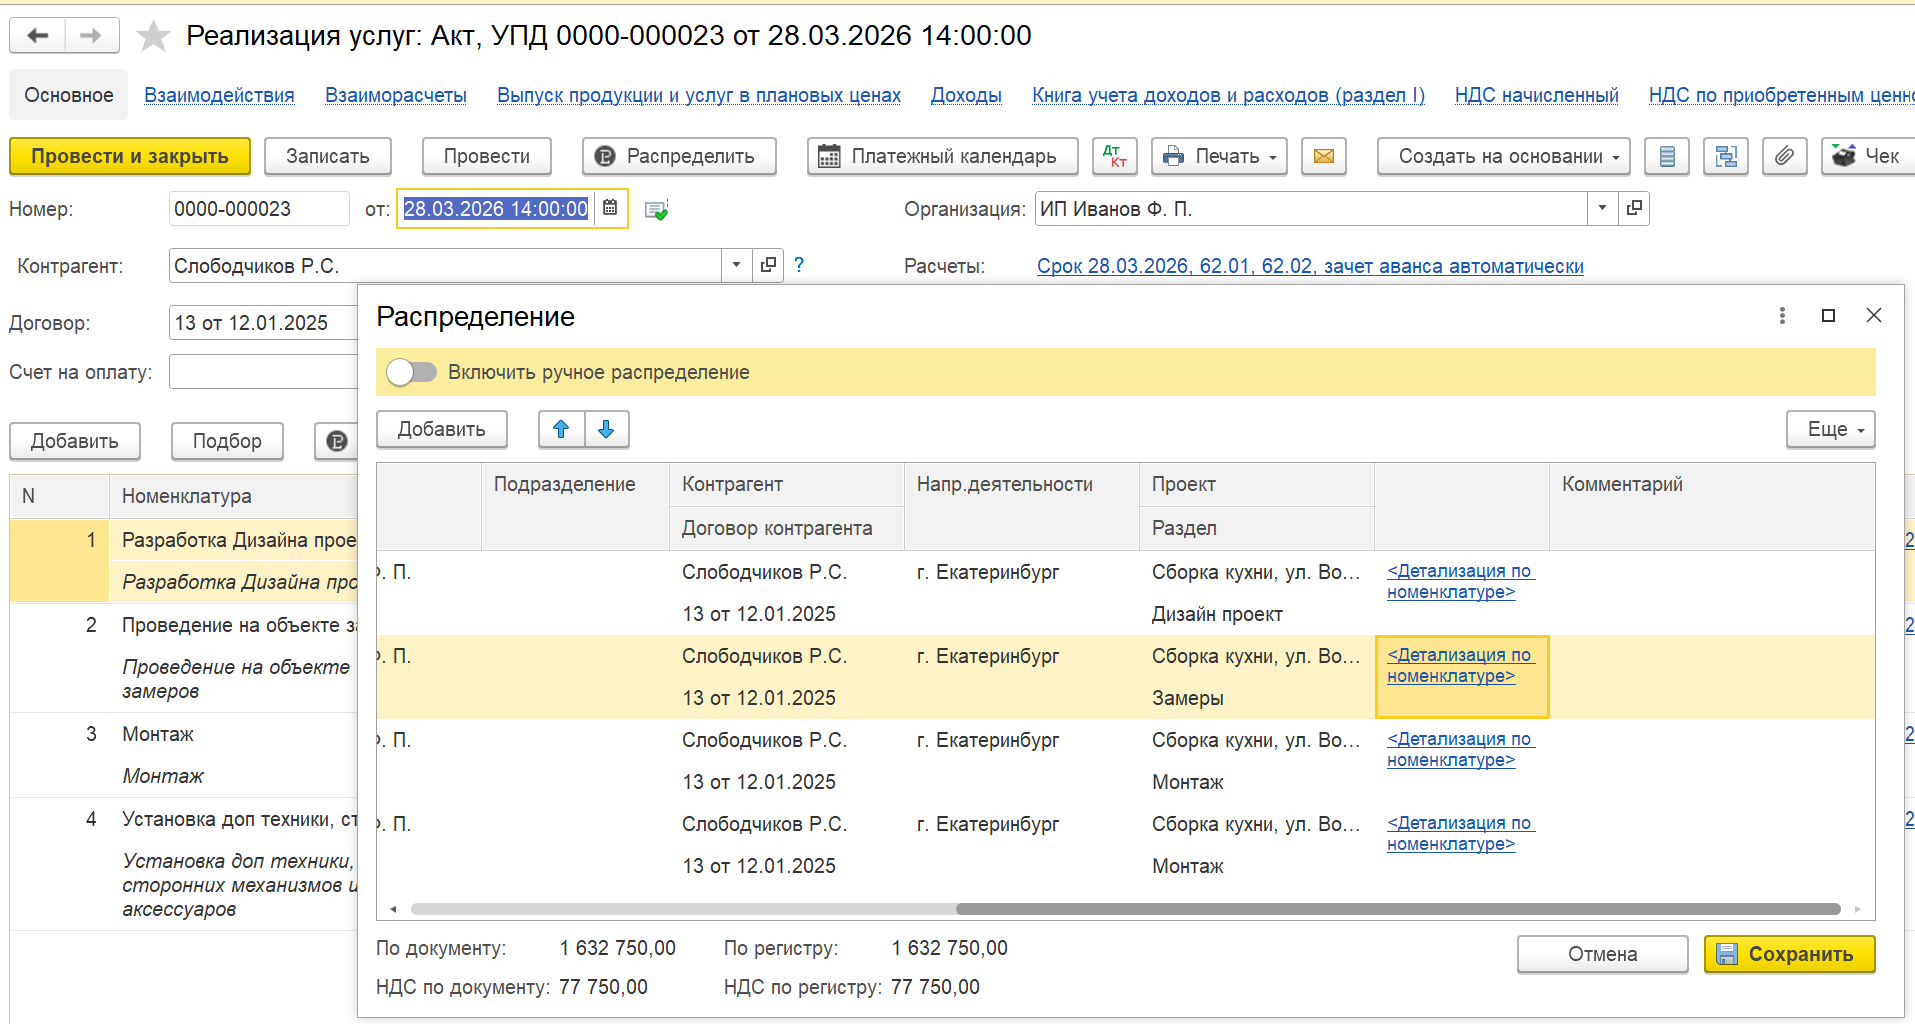Open attached files paperclip icon
The image size is (1915, 1024).
[1784, 156]
